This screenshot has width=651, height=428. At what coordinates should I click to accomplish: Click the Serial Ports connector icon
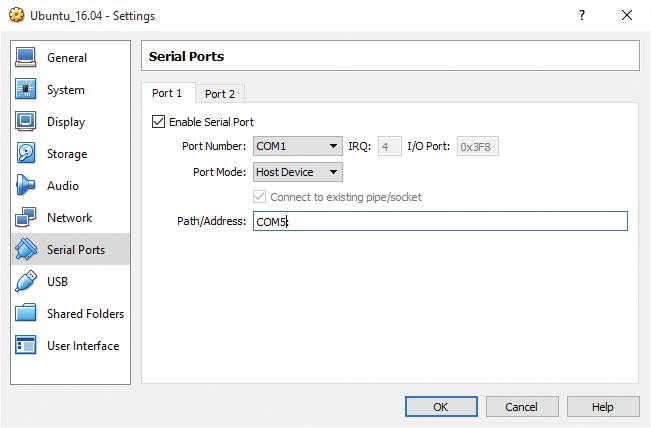pyautogui.click(x=26, y=249)
